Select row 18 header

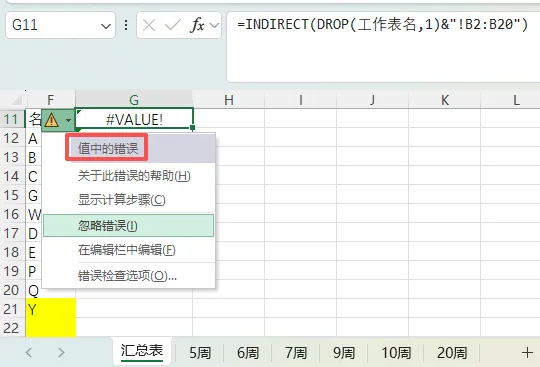[11, 252]
